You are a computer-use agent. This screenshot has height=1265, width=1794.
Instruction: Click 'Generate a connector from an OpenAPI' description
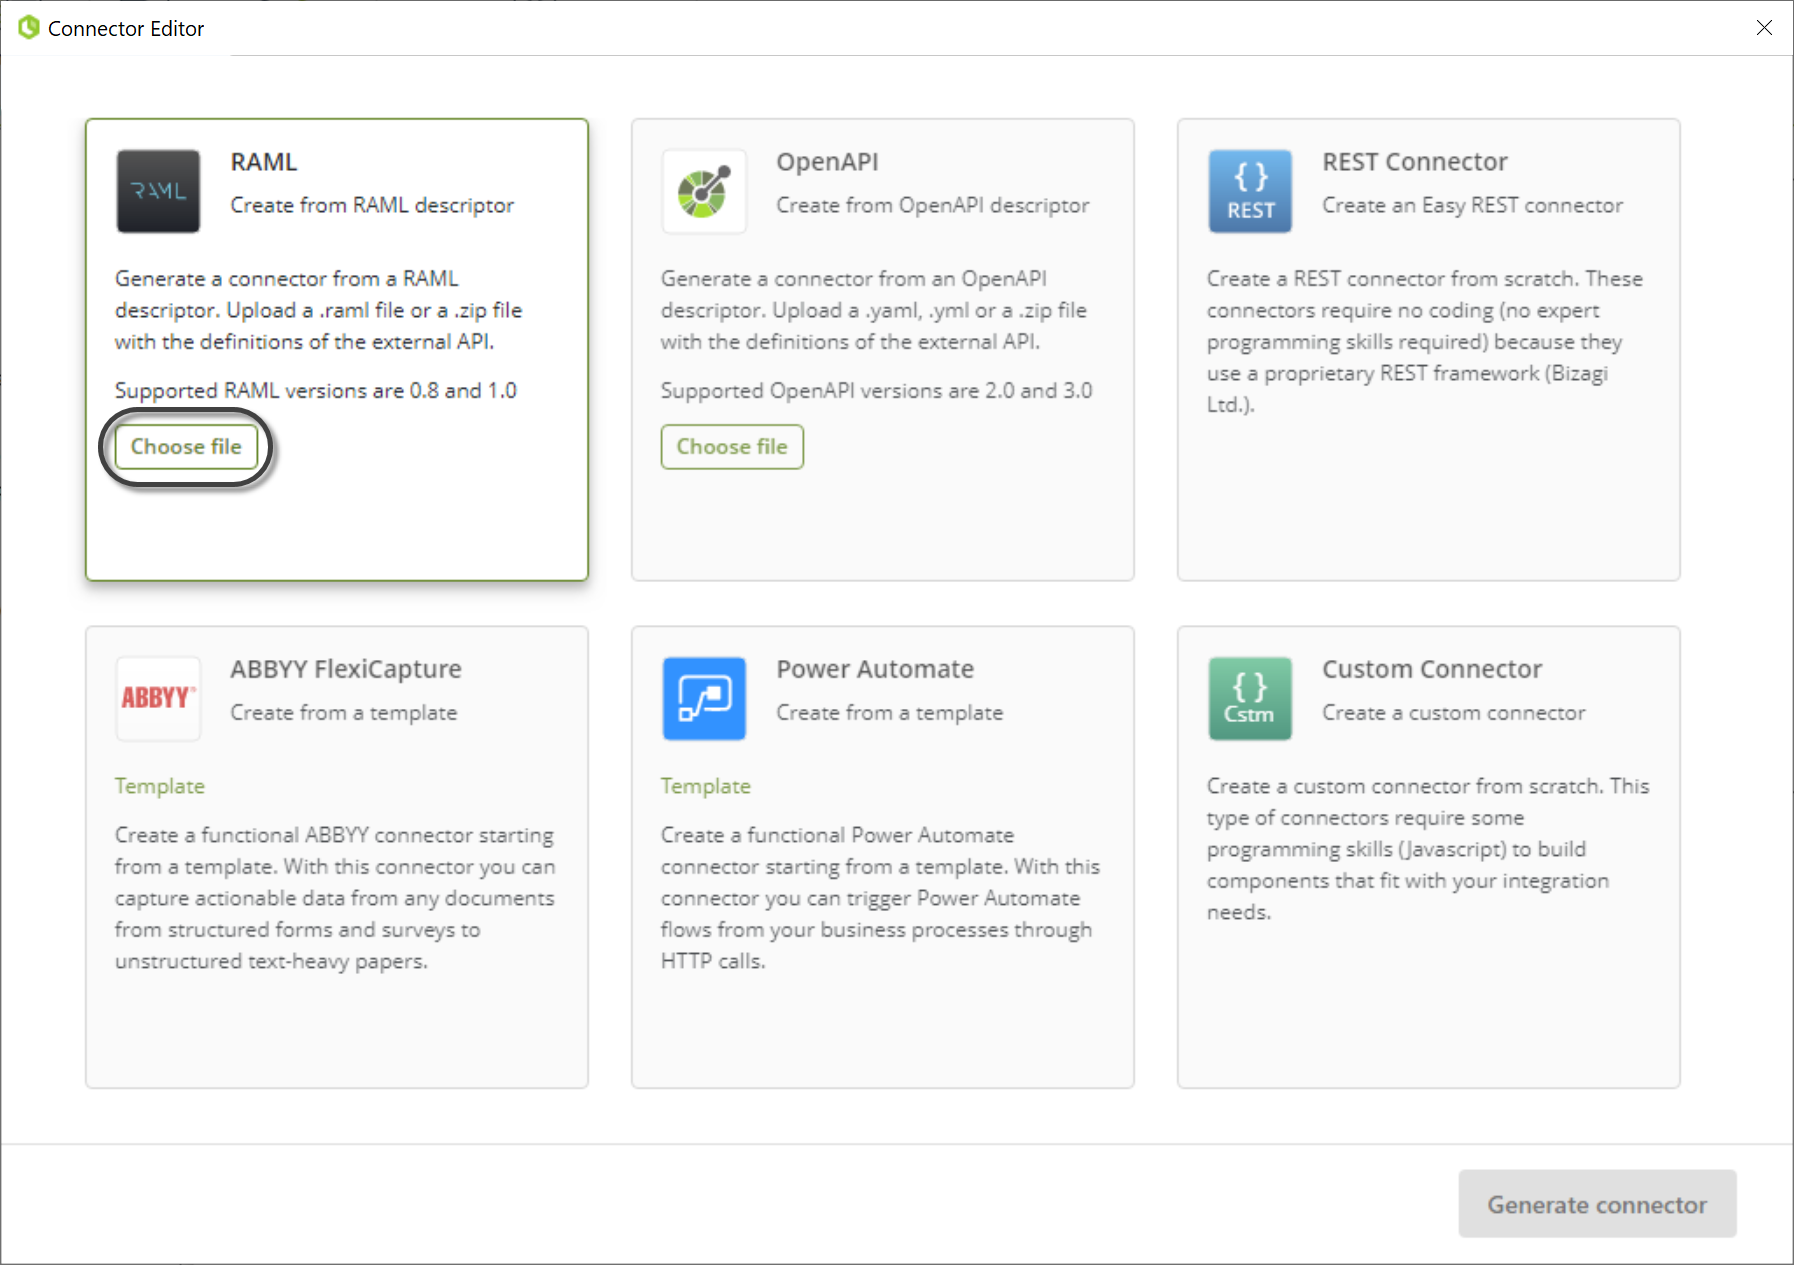click(874, 310)
